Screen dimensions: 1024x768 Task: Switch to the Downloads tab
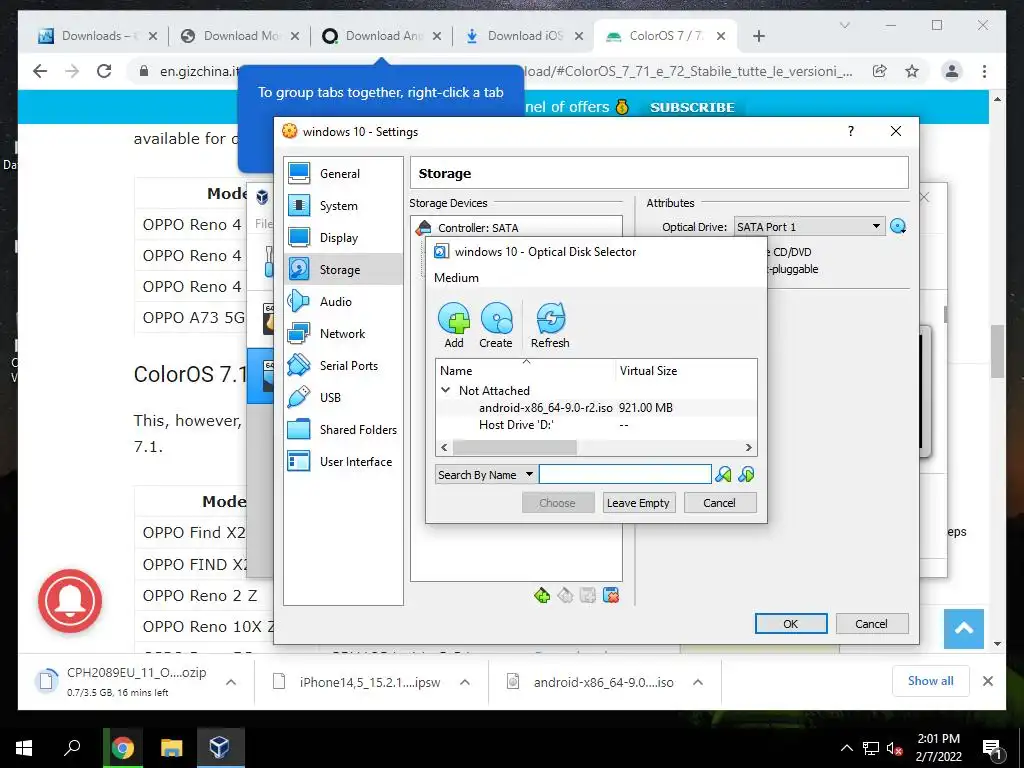pyautogui.click(x=97, y=36)
